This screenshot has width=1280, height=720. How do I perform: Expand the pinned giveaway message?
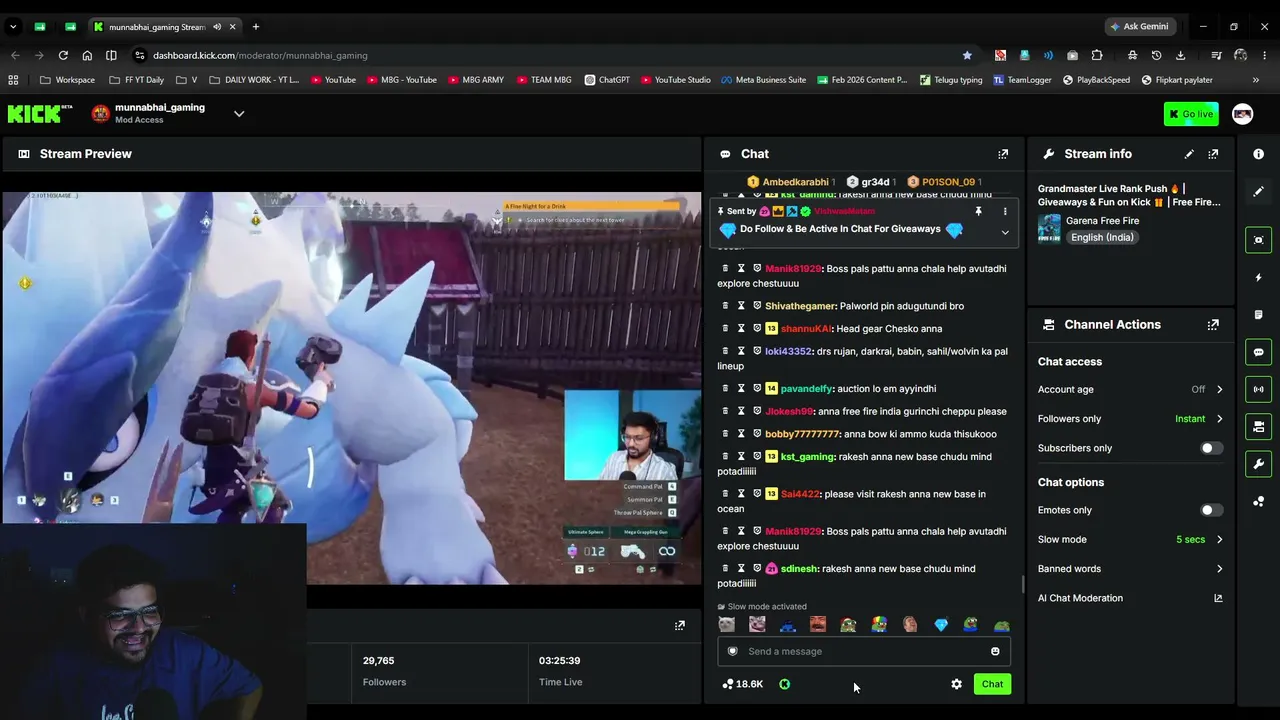(x=1005, y=233)
